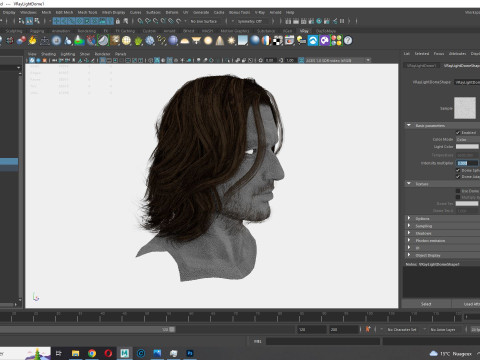Open the Symmetry Off dropdown

(250, 21)
